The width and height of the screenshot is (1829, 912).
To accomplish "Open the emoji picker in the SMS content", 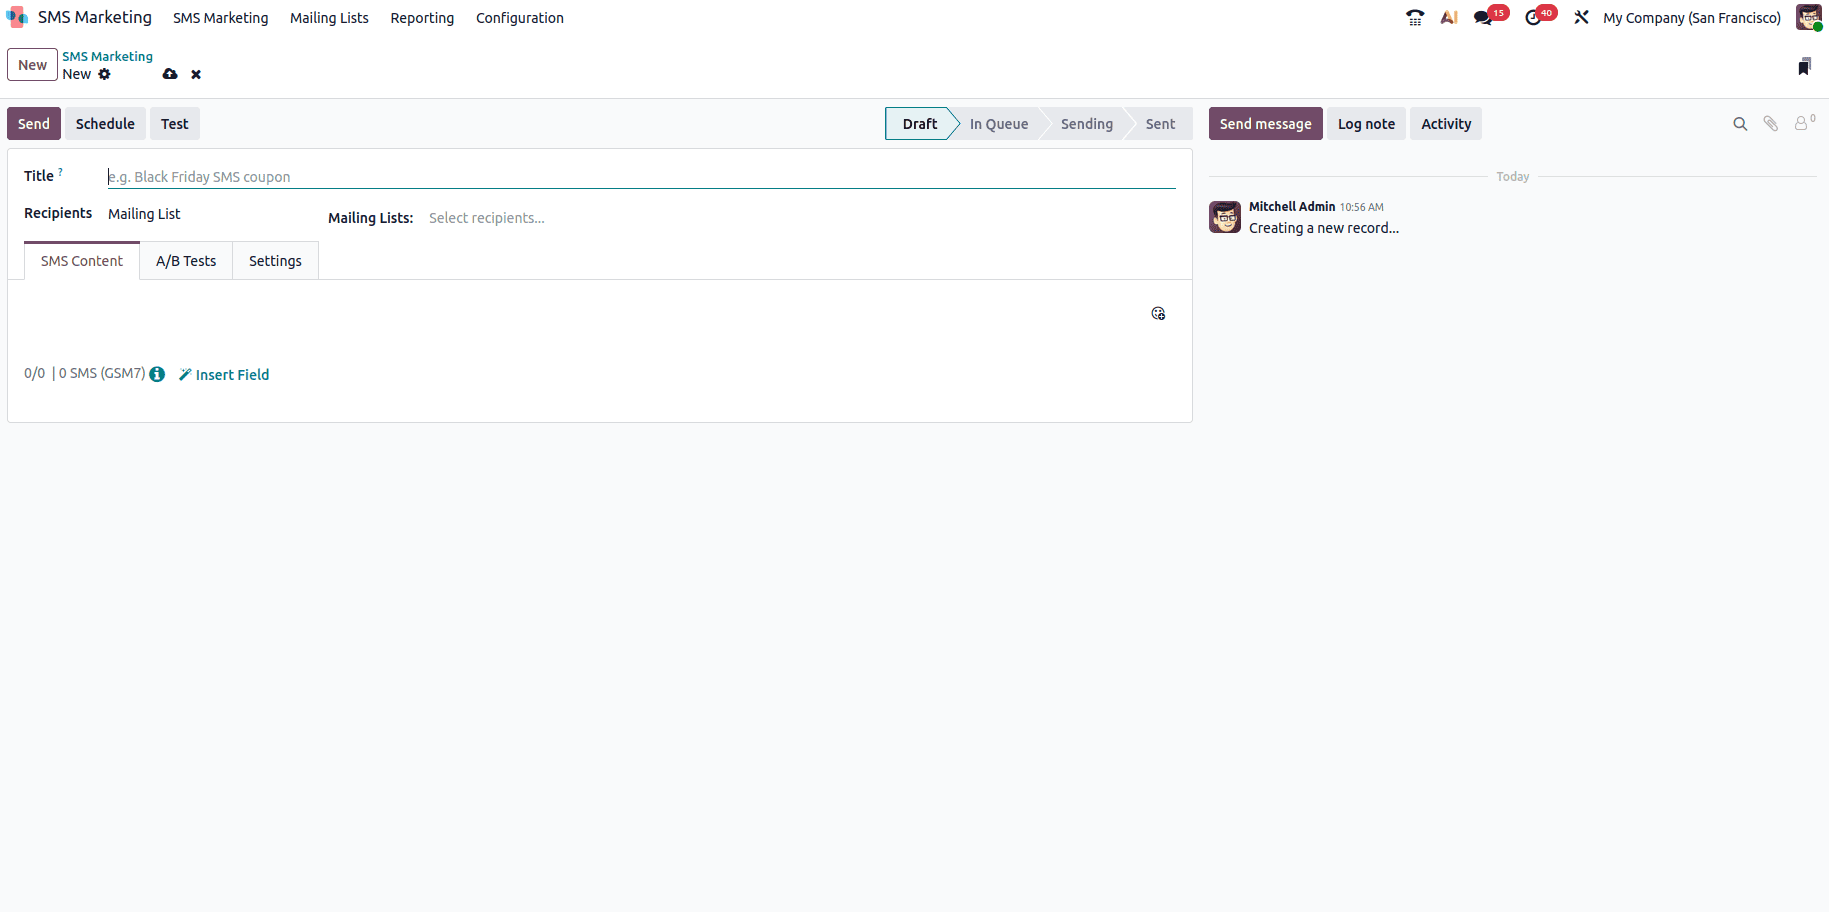I will [x=1158, y=313].
